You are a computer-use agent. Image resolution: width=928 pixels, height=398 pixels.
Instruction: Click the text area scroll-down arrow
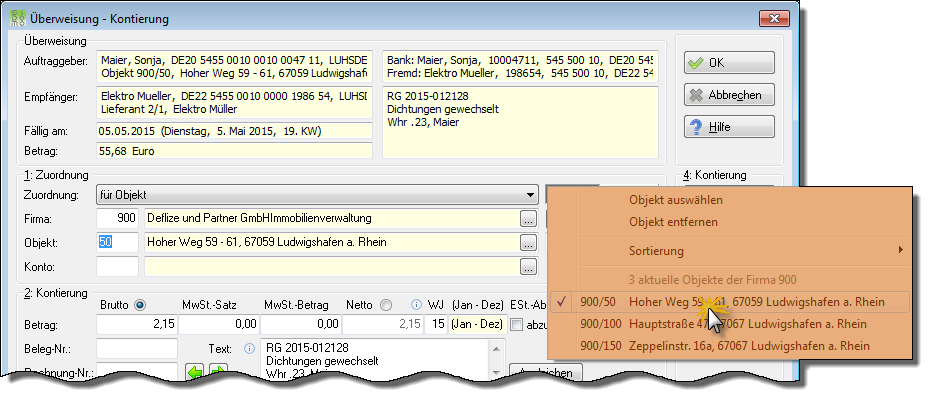496,372
